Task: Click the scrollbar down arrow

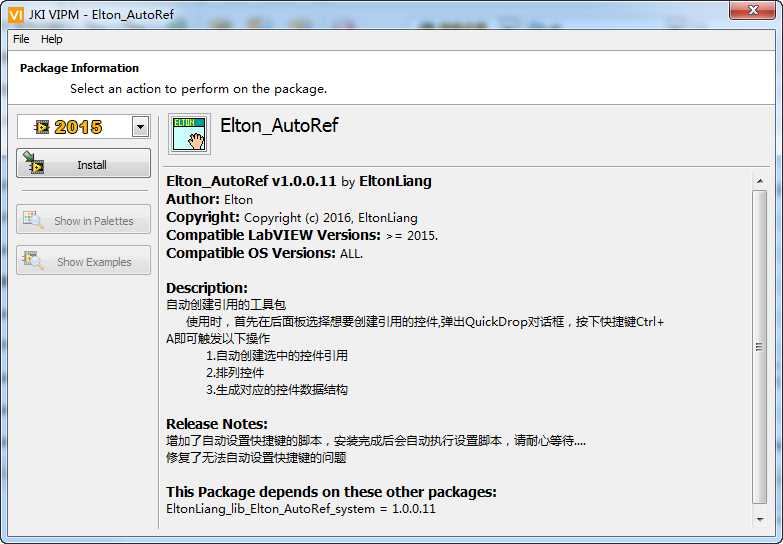Action: pos(760,520)
